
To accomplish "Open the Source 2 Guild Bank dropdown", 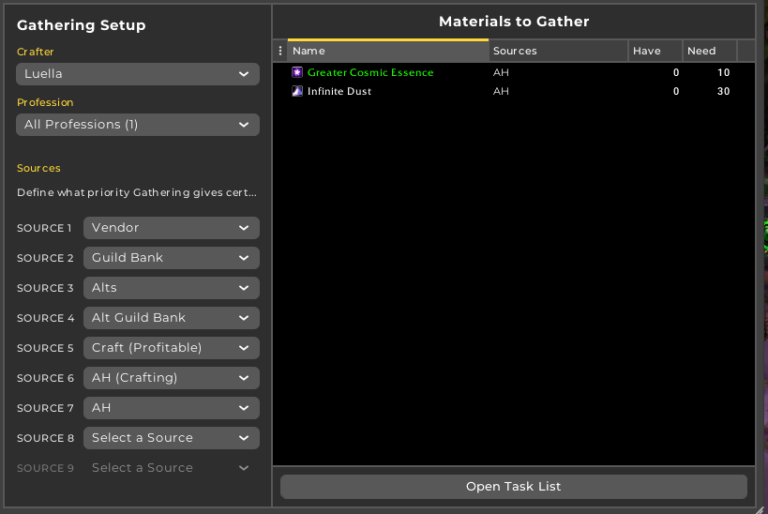I will [171, 258].
